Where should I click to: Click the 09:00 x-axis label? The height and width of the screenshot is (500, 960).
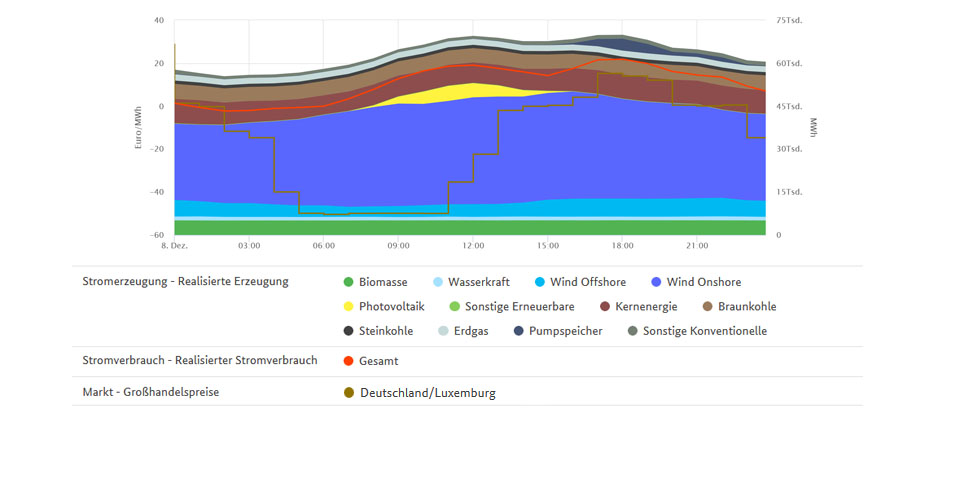tap(399, 245)
